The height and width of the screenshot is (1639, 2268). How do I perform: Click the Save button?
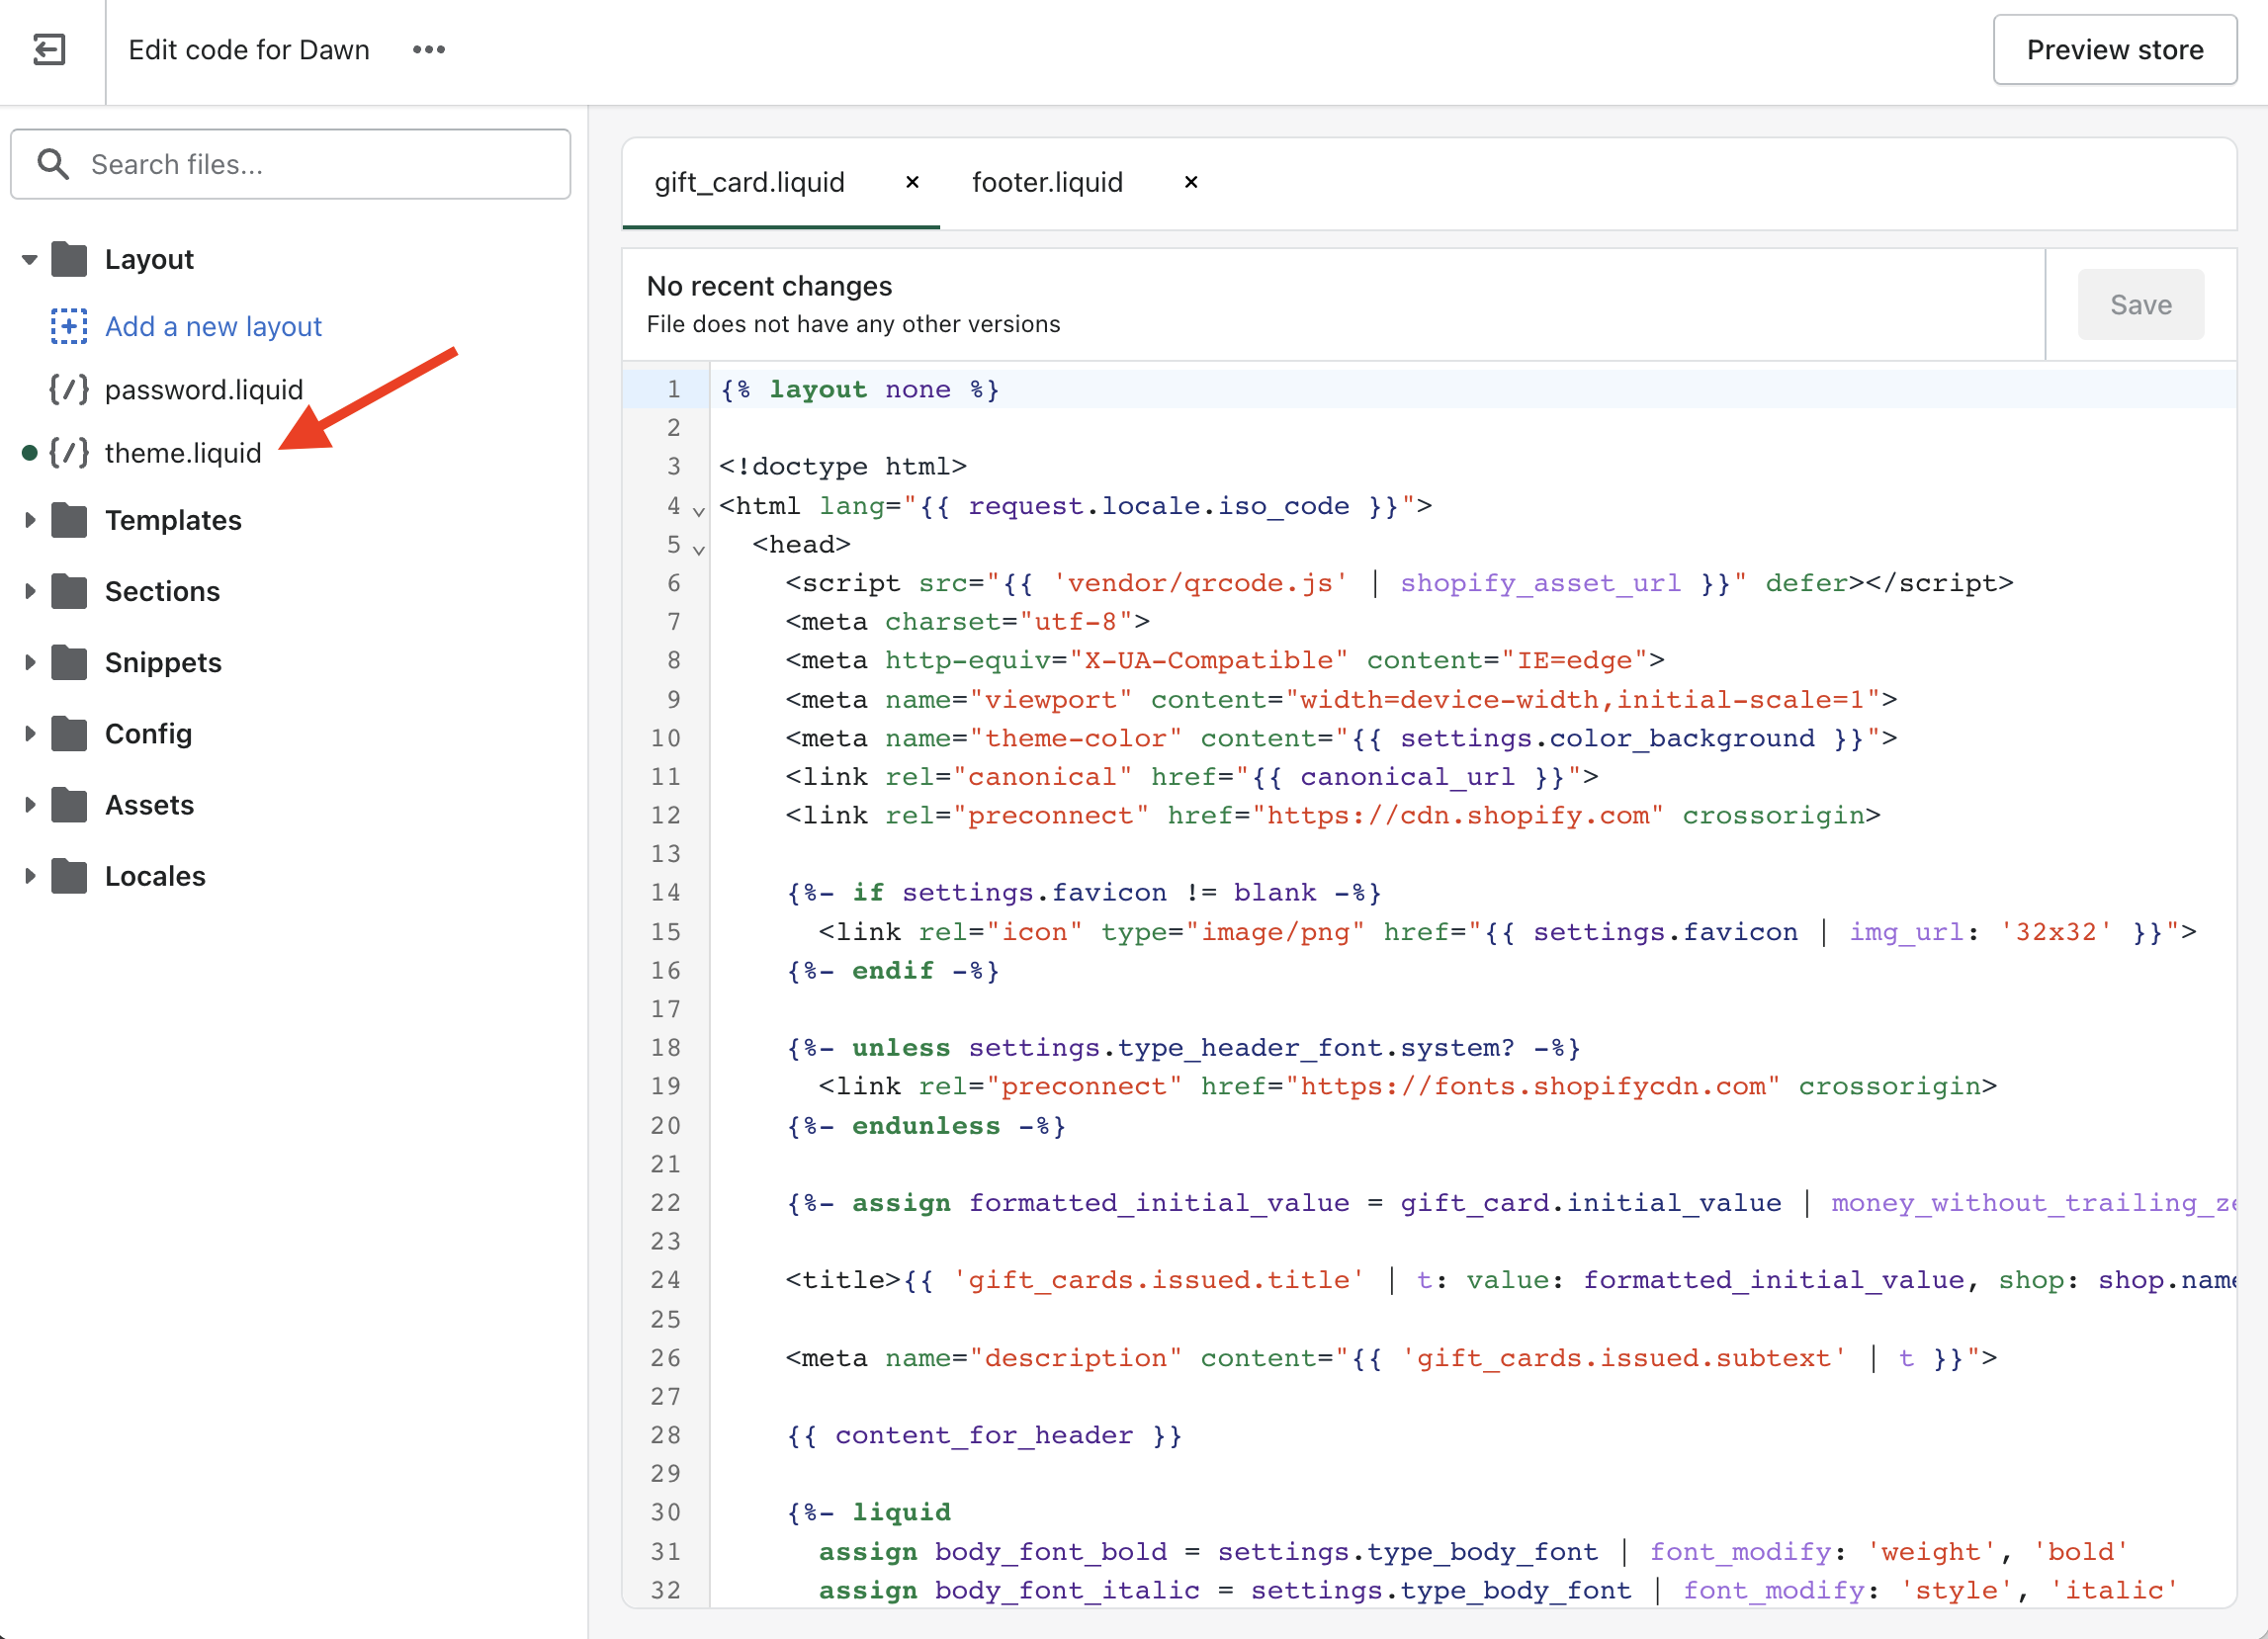tap(2140, 304)
